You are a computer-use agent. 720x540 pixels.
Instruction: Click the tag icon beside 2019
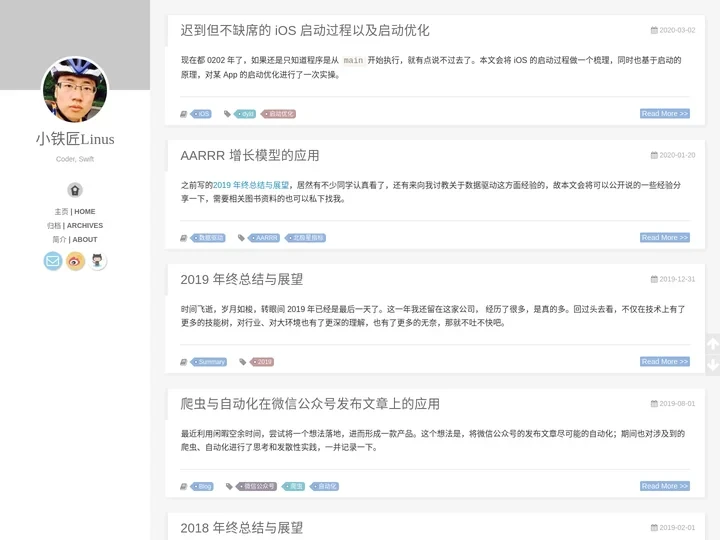point(243,362)
